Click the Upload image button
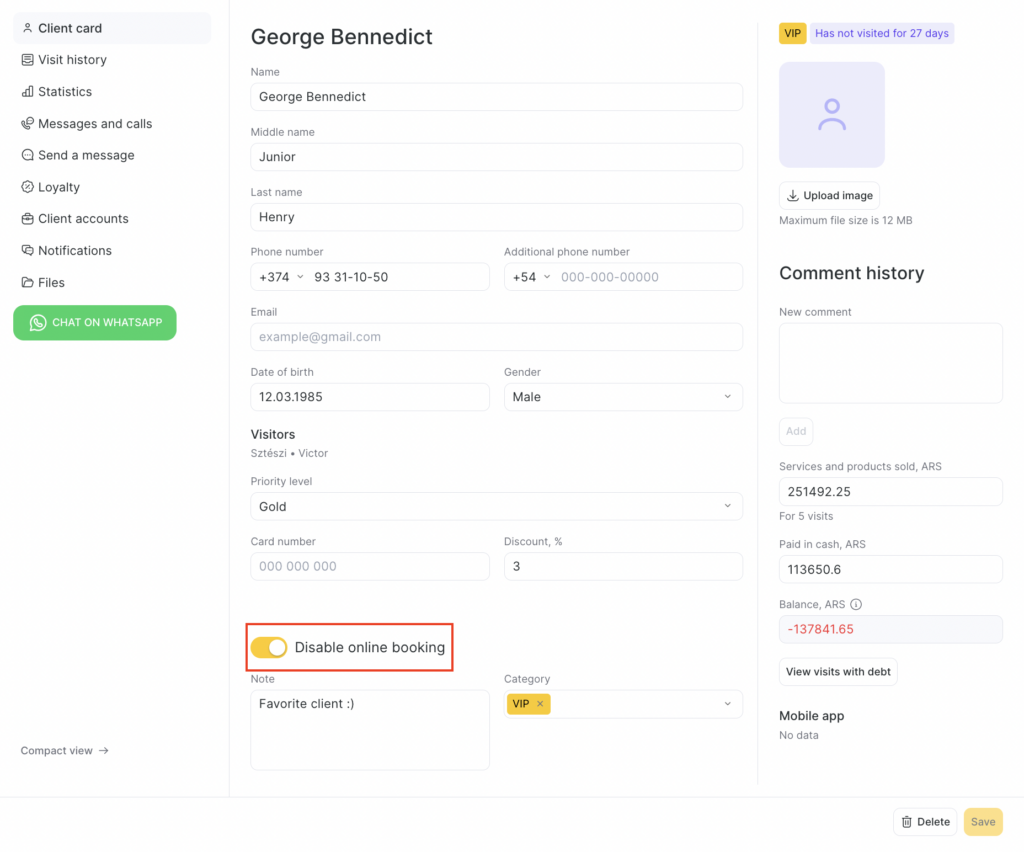The height and width of the screenshot is (852, 1024). tap(829, 196)
